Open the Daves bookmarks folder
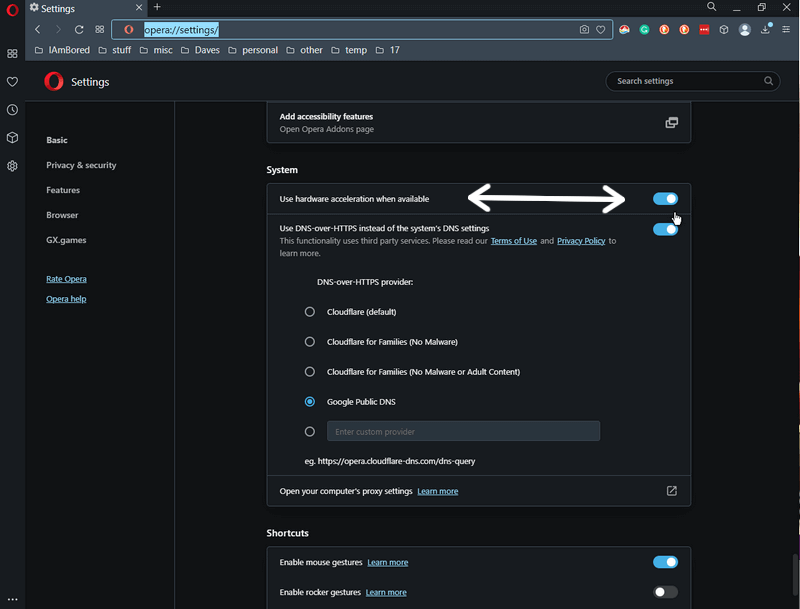800x609 pixels. [201, 50]
